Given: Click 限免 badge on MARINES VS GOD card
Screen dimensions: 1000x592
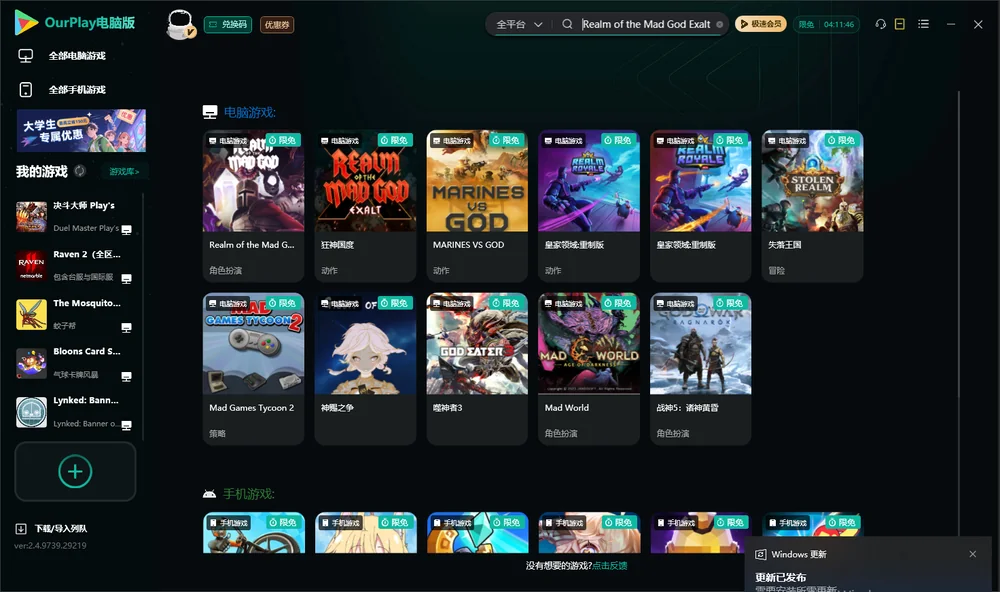Looking at the screenshot, I should (x=507, y=140).
